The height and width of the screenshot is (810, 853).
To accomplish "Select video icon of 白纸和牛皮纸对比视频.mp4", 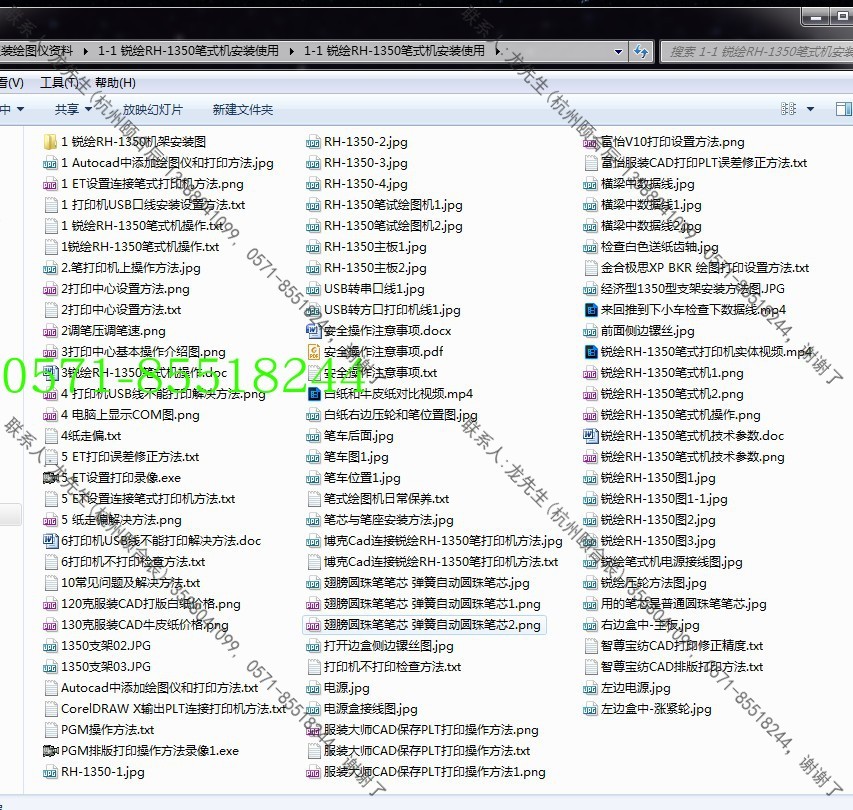I will 313,394.
